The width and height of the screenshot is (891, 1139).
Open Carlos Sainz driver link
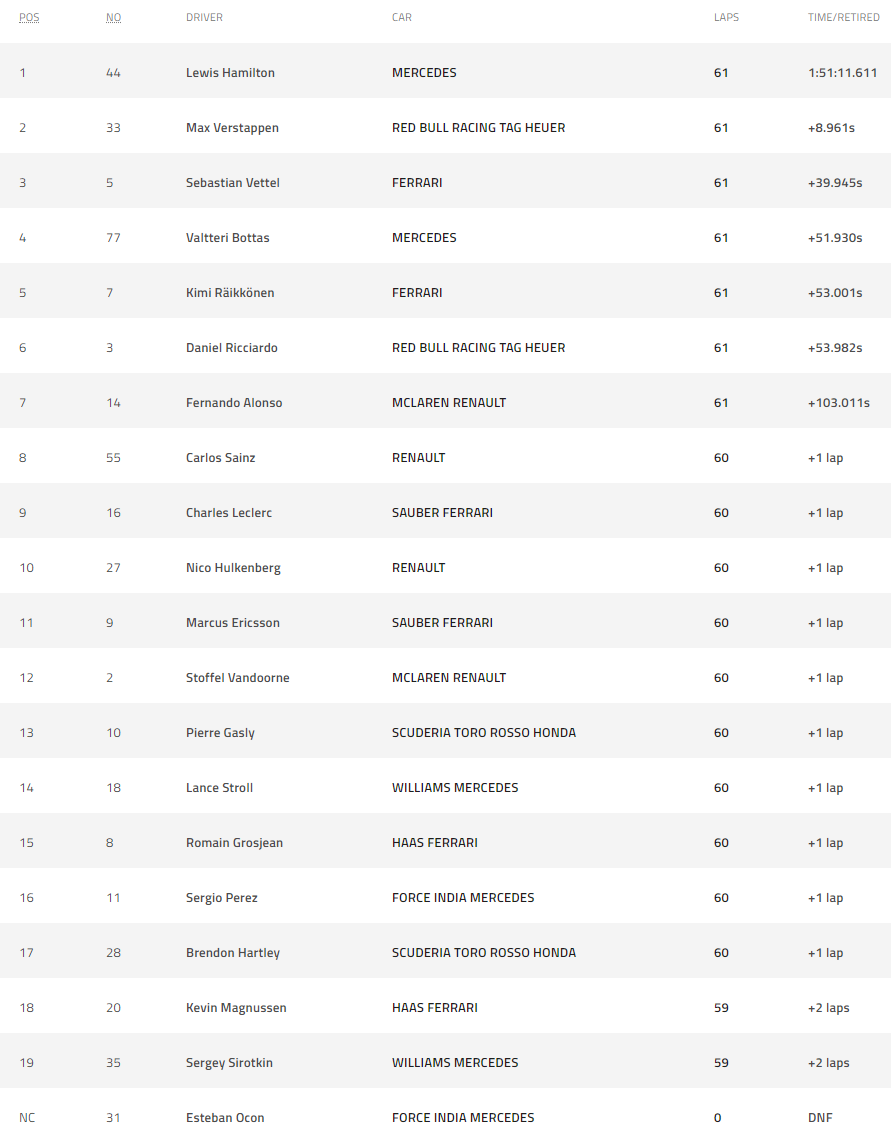(x=220, y=458)
